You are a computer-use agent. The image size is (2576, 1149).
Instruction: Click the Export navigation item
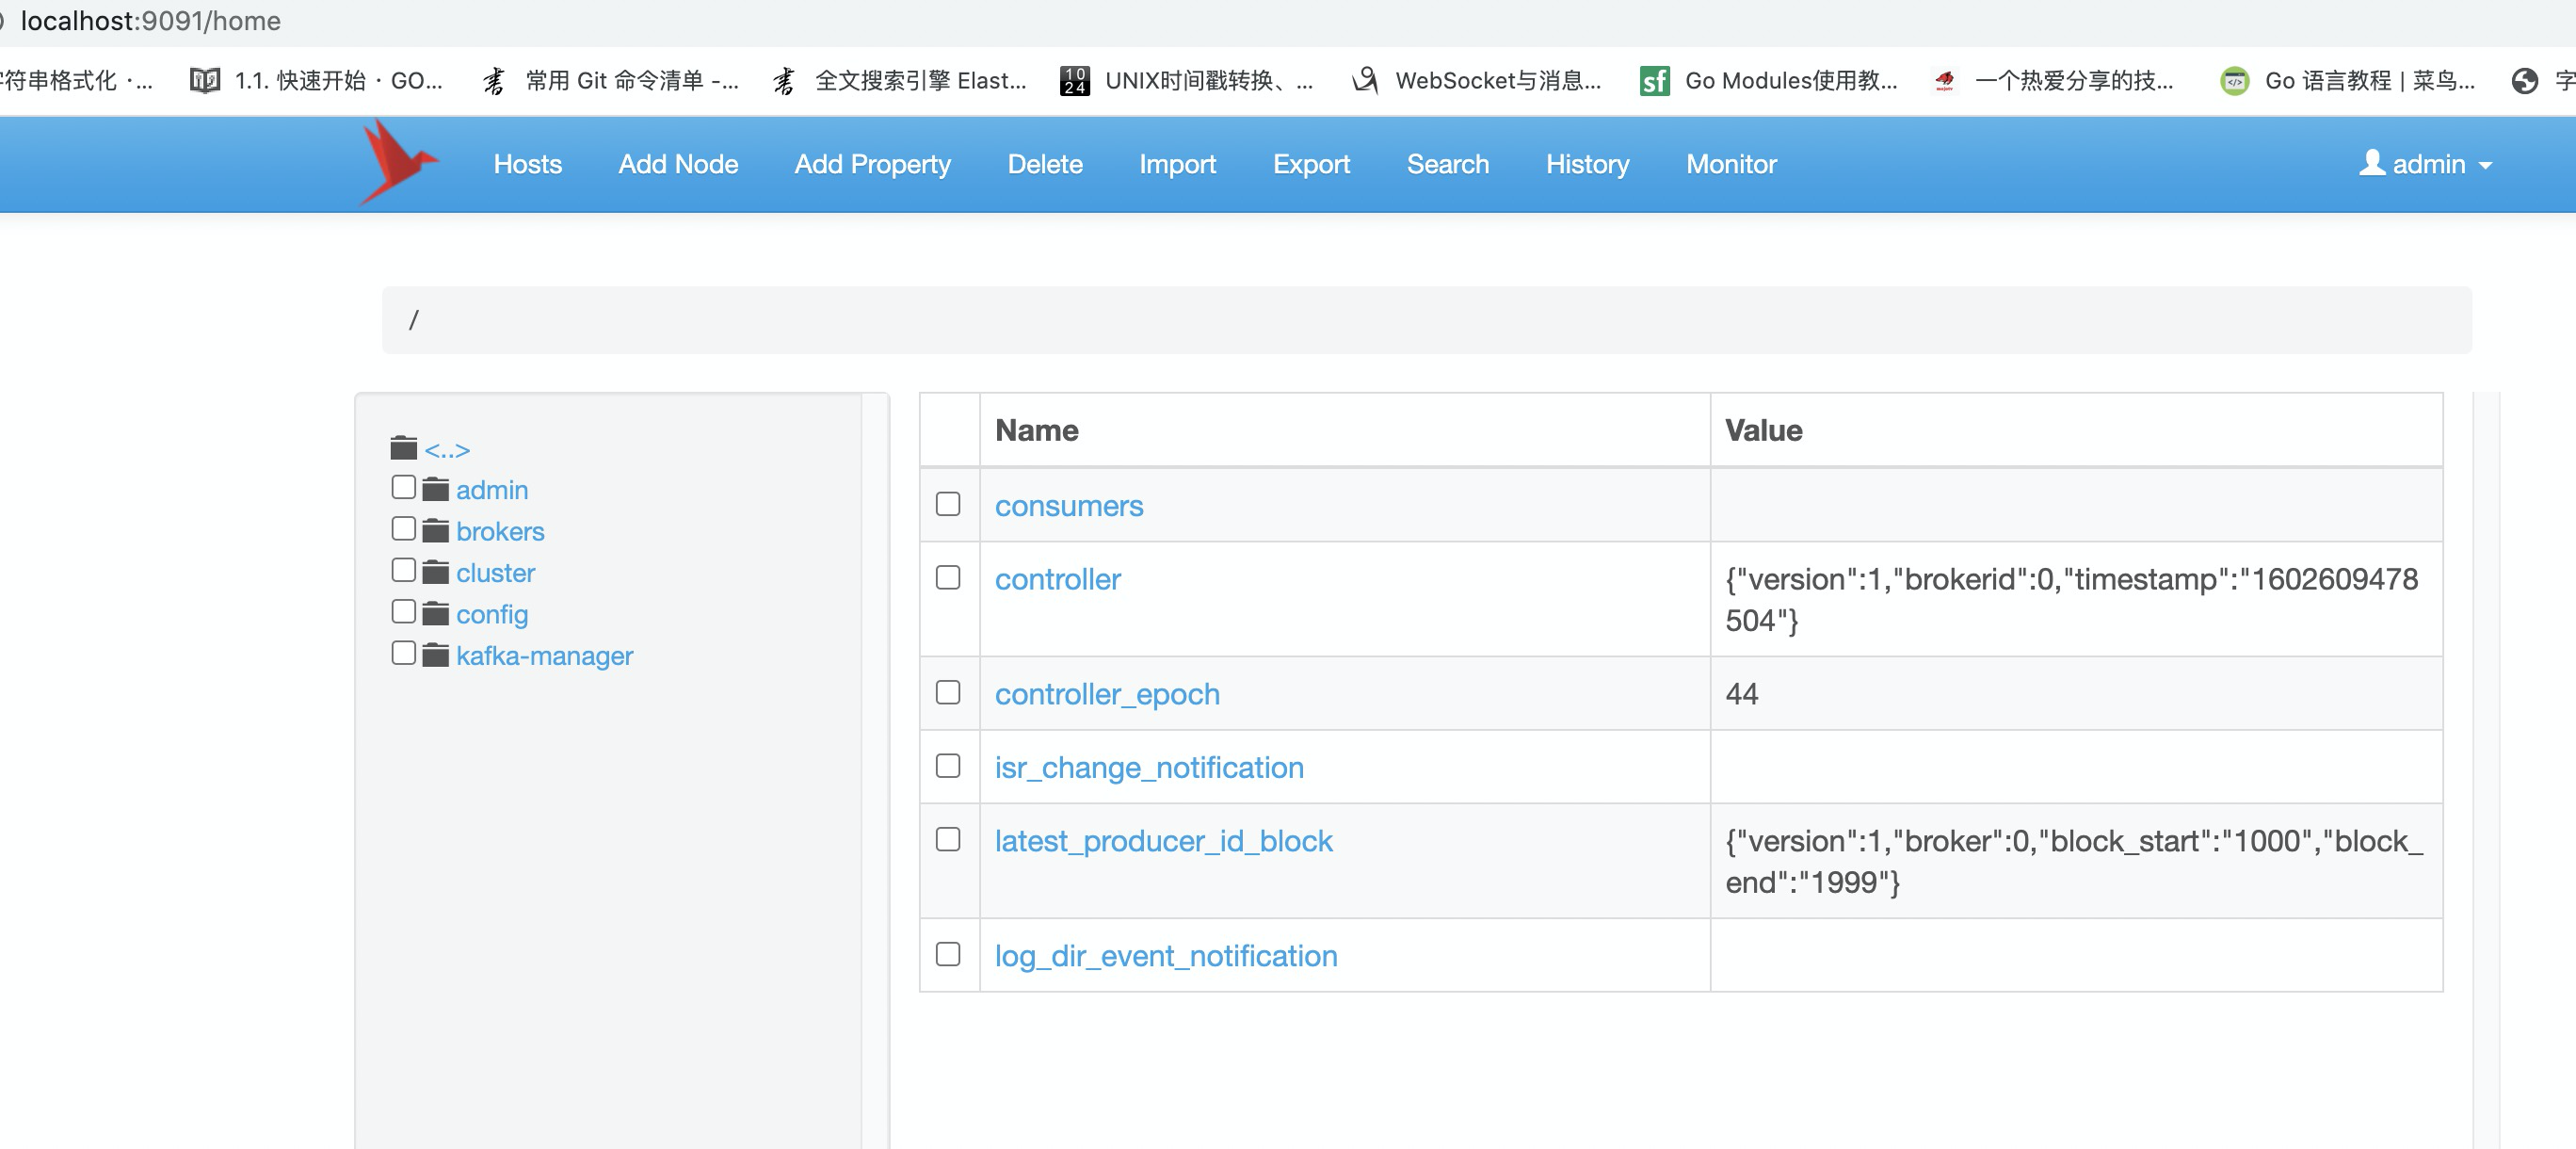(1310, 164)
